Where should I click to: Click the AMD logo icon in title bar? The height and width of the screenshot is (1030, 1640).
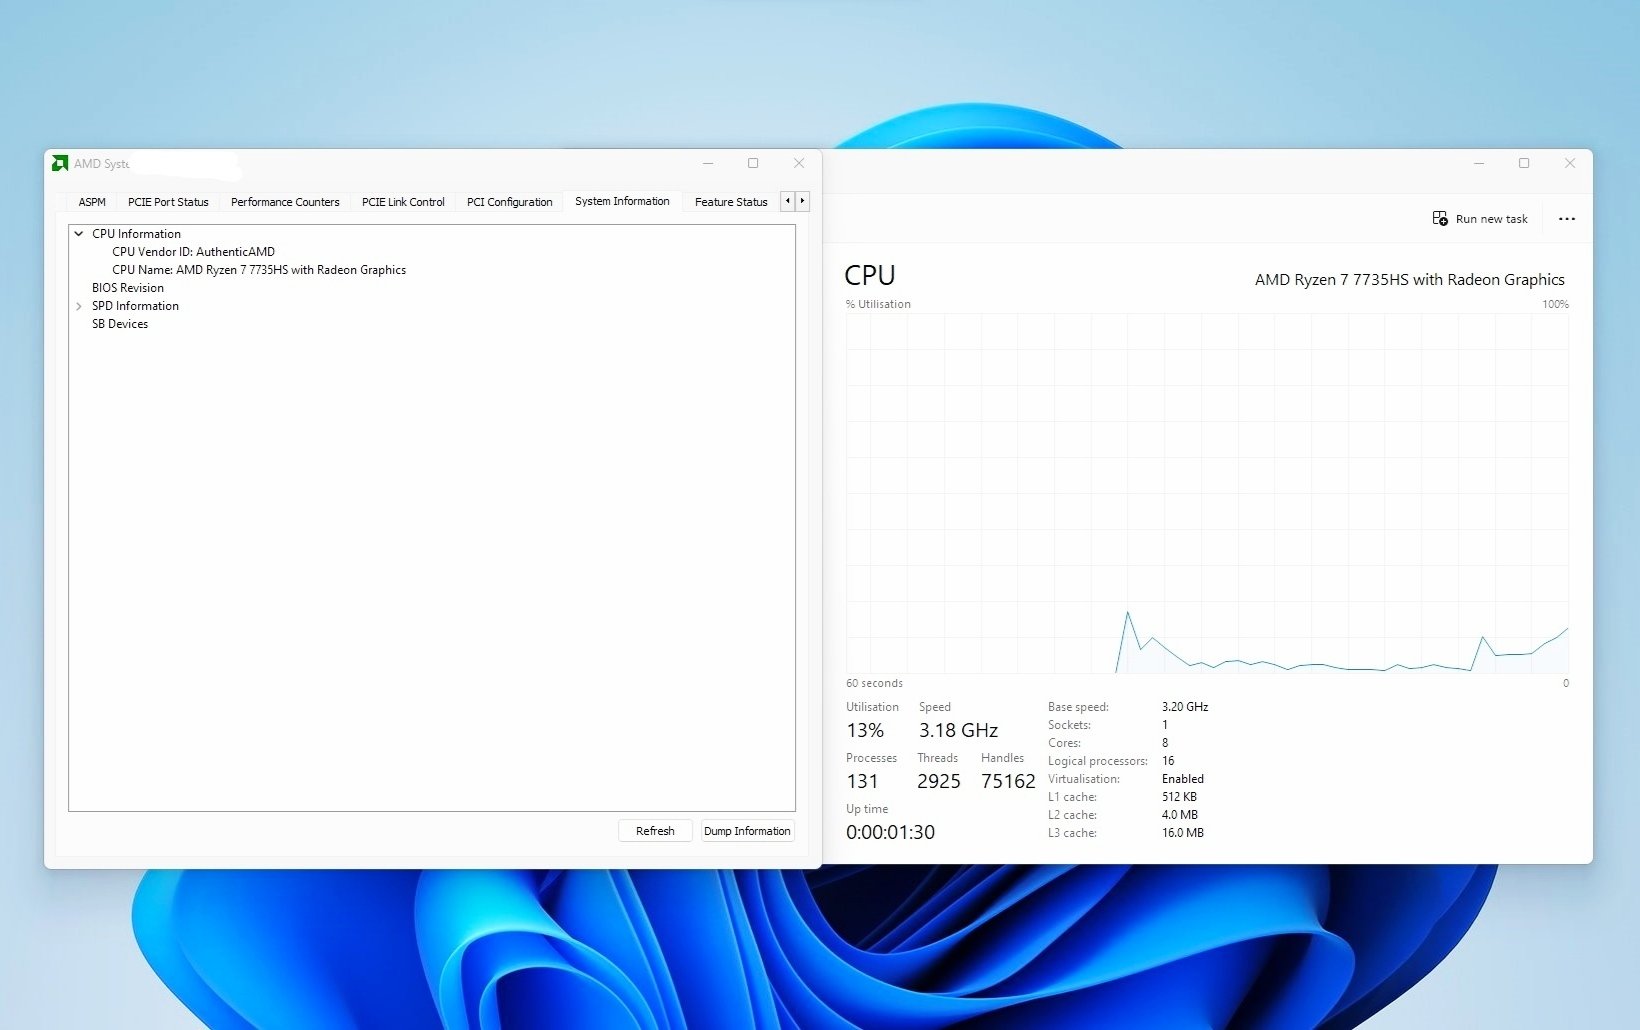[60, 163]
